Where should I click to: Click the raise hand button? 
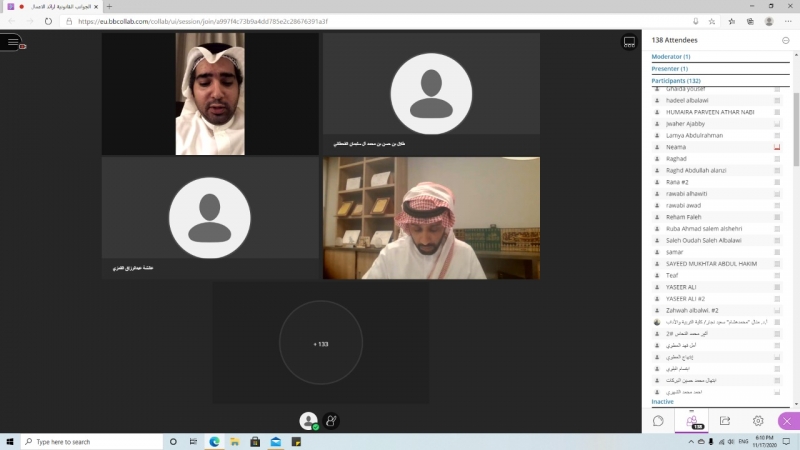[331, 422]
